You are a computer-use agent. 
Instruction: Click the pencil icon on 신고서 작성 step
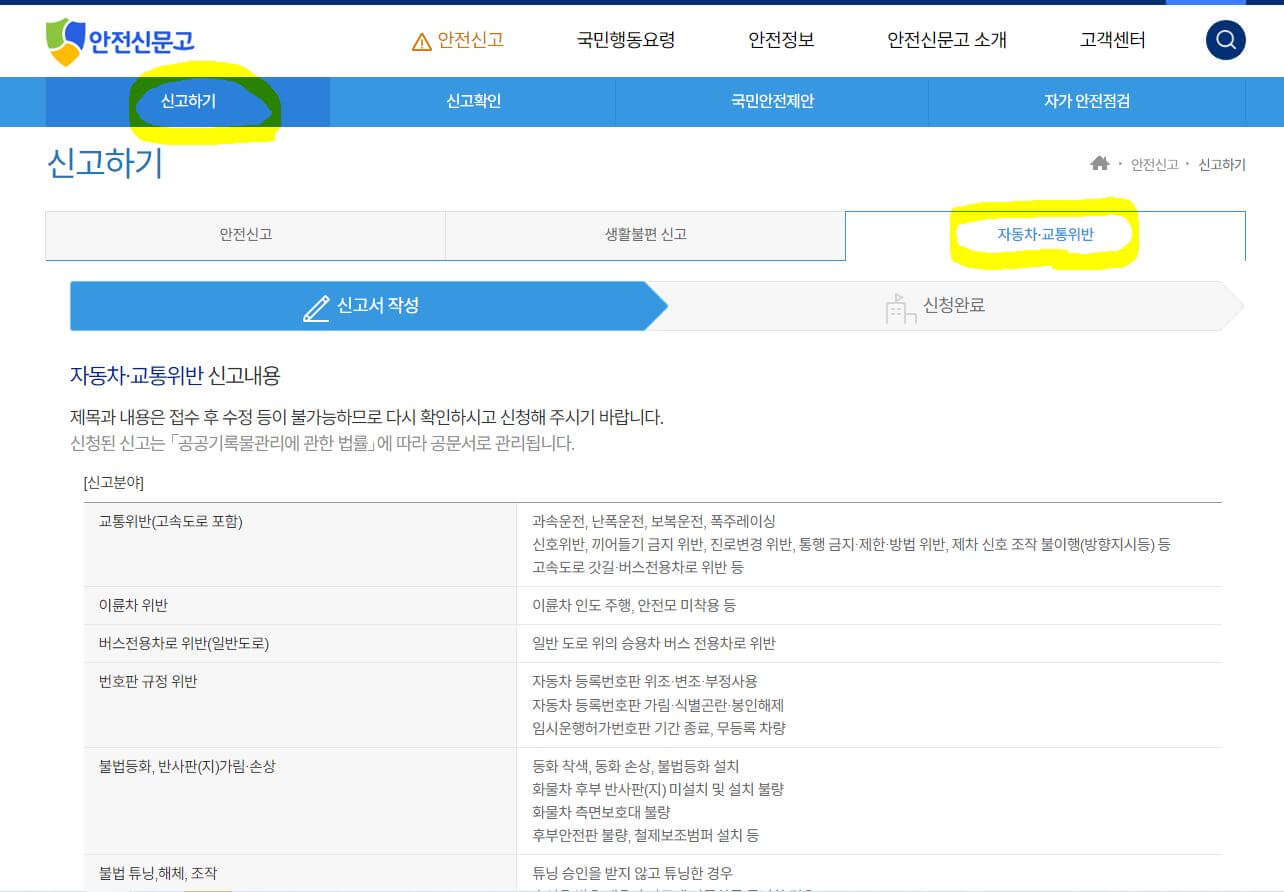pyautogui.click(x=315, y=306)
